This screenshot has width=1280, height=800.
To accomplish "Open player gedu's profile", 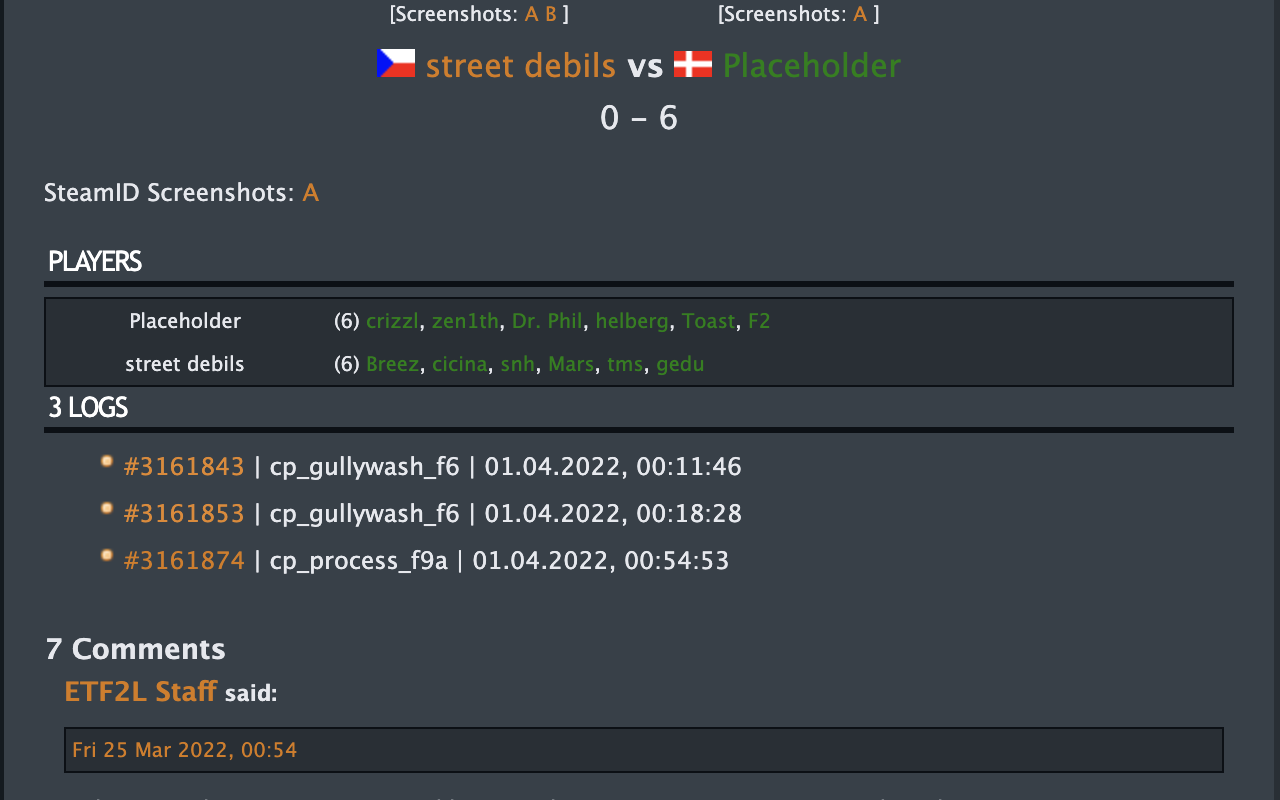I will point(680,364).
